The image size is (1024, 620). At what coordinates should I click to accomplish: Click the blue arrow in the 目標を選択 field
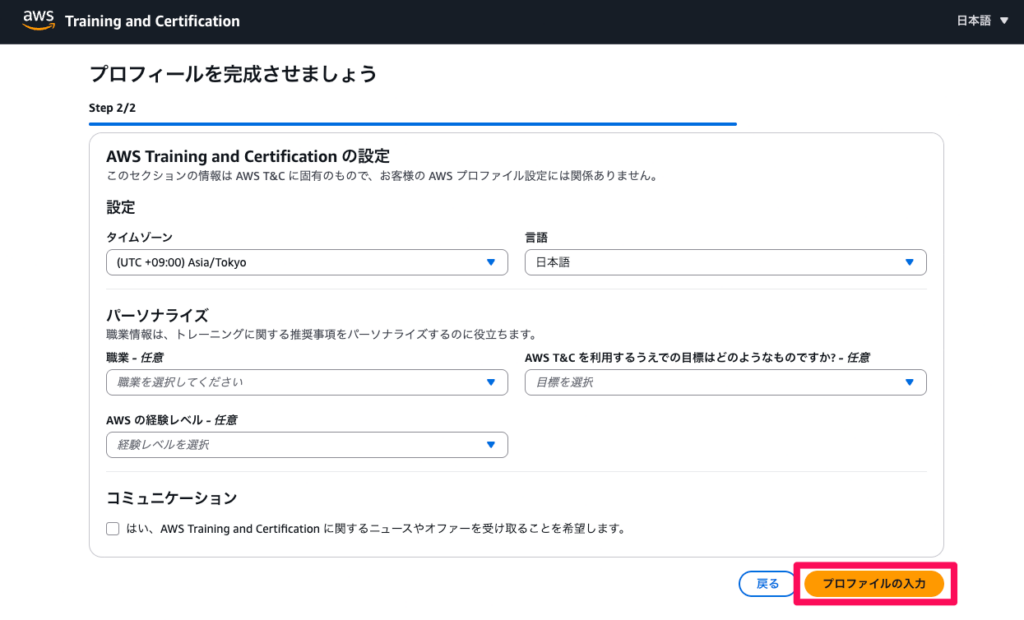[909, 382]
